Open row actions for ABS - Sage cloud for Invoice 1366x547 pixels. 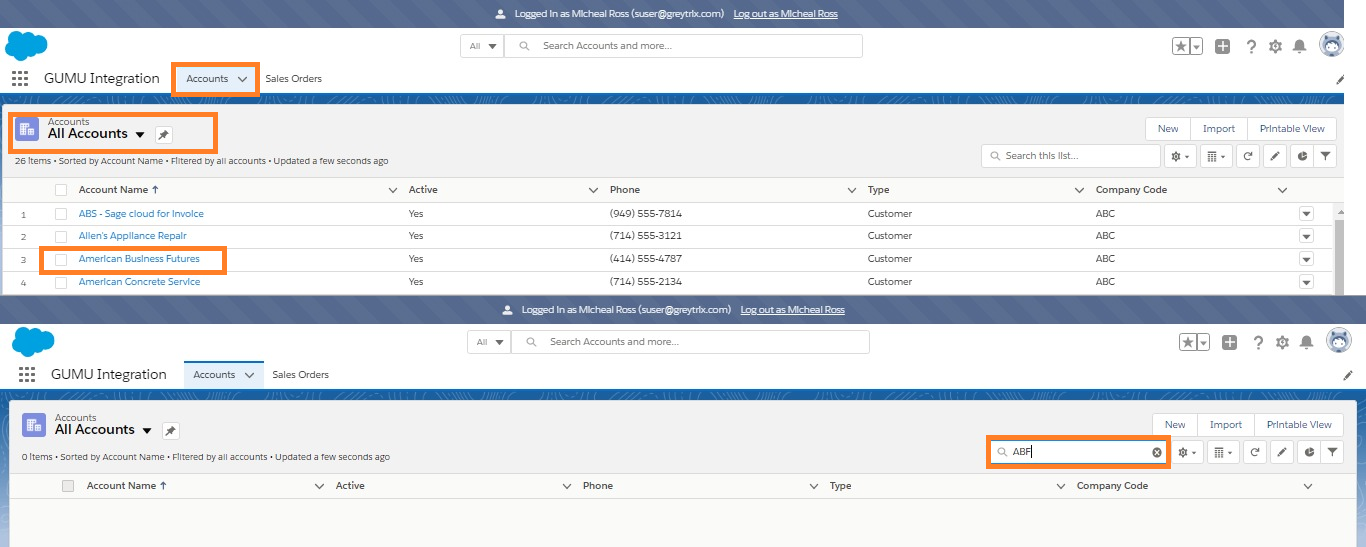coord(1306,214)
